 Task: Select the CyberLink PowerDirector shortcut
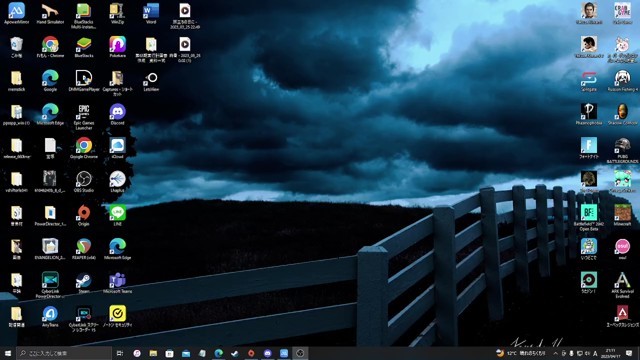click(x=50, y=285)
